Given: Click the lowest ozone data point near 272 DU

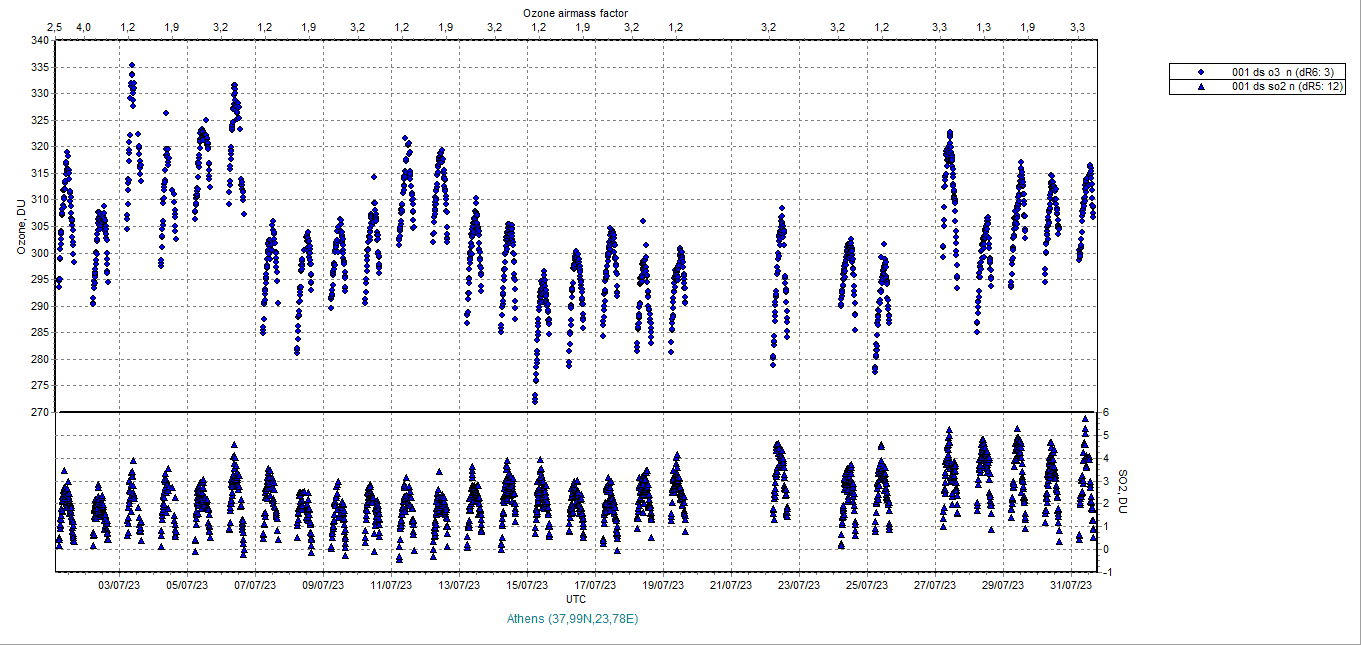Looking at the screenshot, I should click(535, 402).
